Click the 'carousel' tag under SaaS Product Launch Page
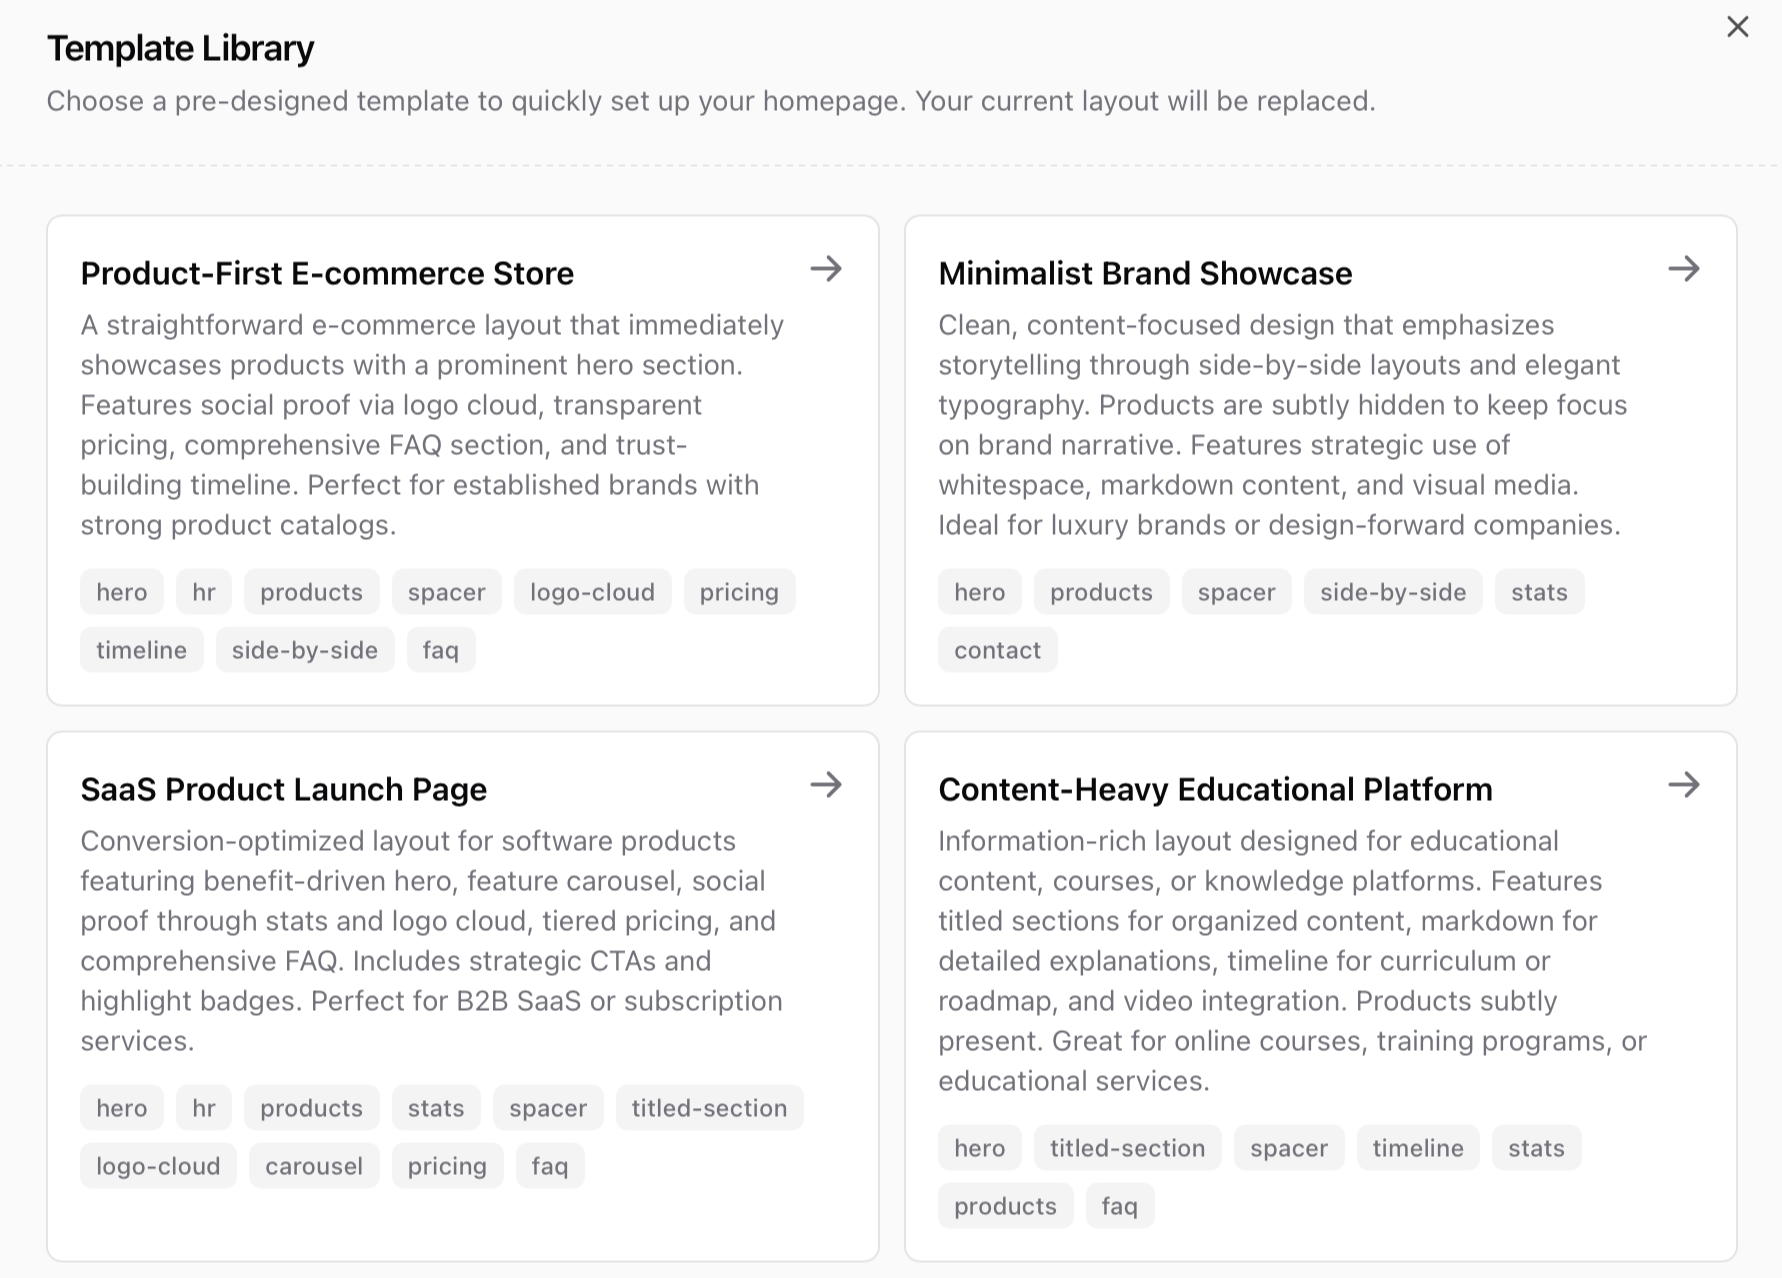 click(314, 1165)
